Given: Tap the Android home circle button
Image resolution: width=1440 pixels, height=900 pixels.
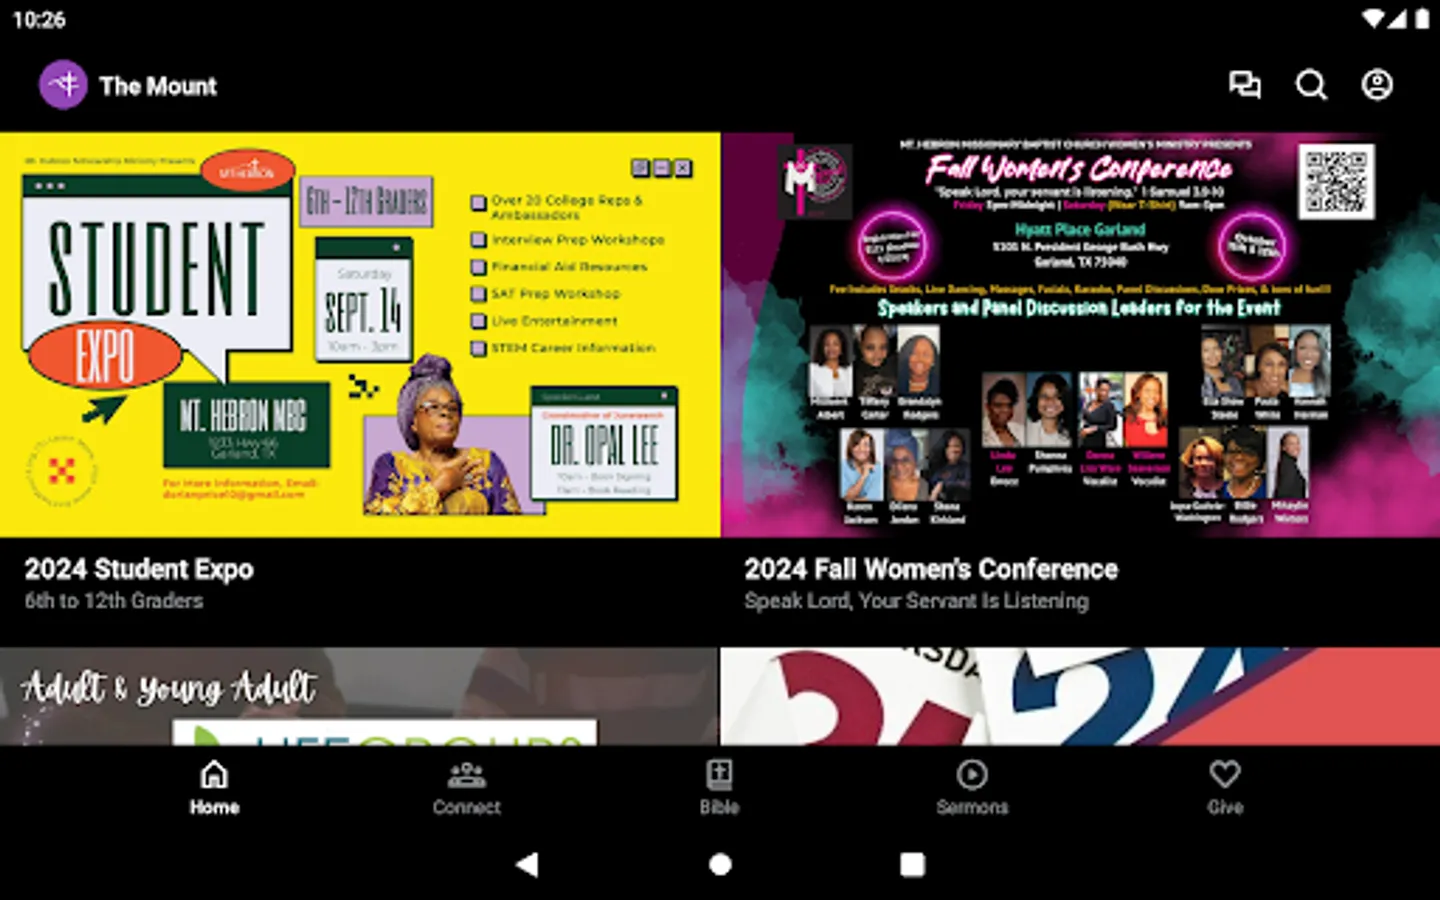Looking at the screenshot, I should tap(719, 864).
